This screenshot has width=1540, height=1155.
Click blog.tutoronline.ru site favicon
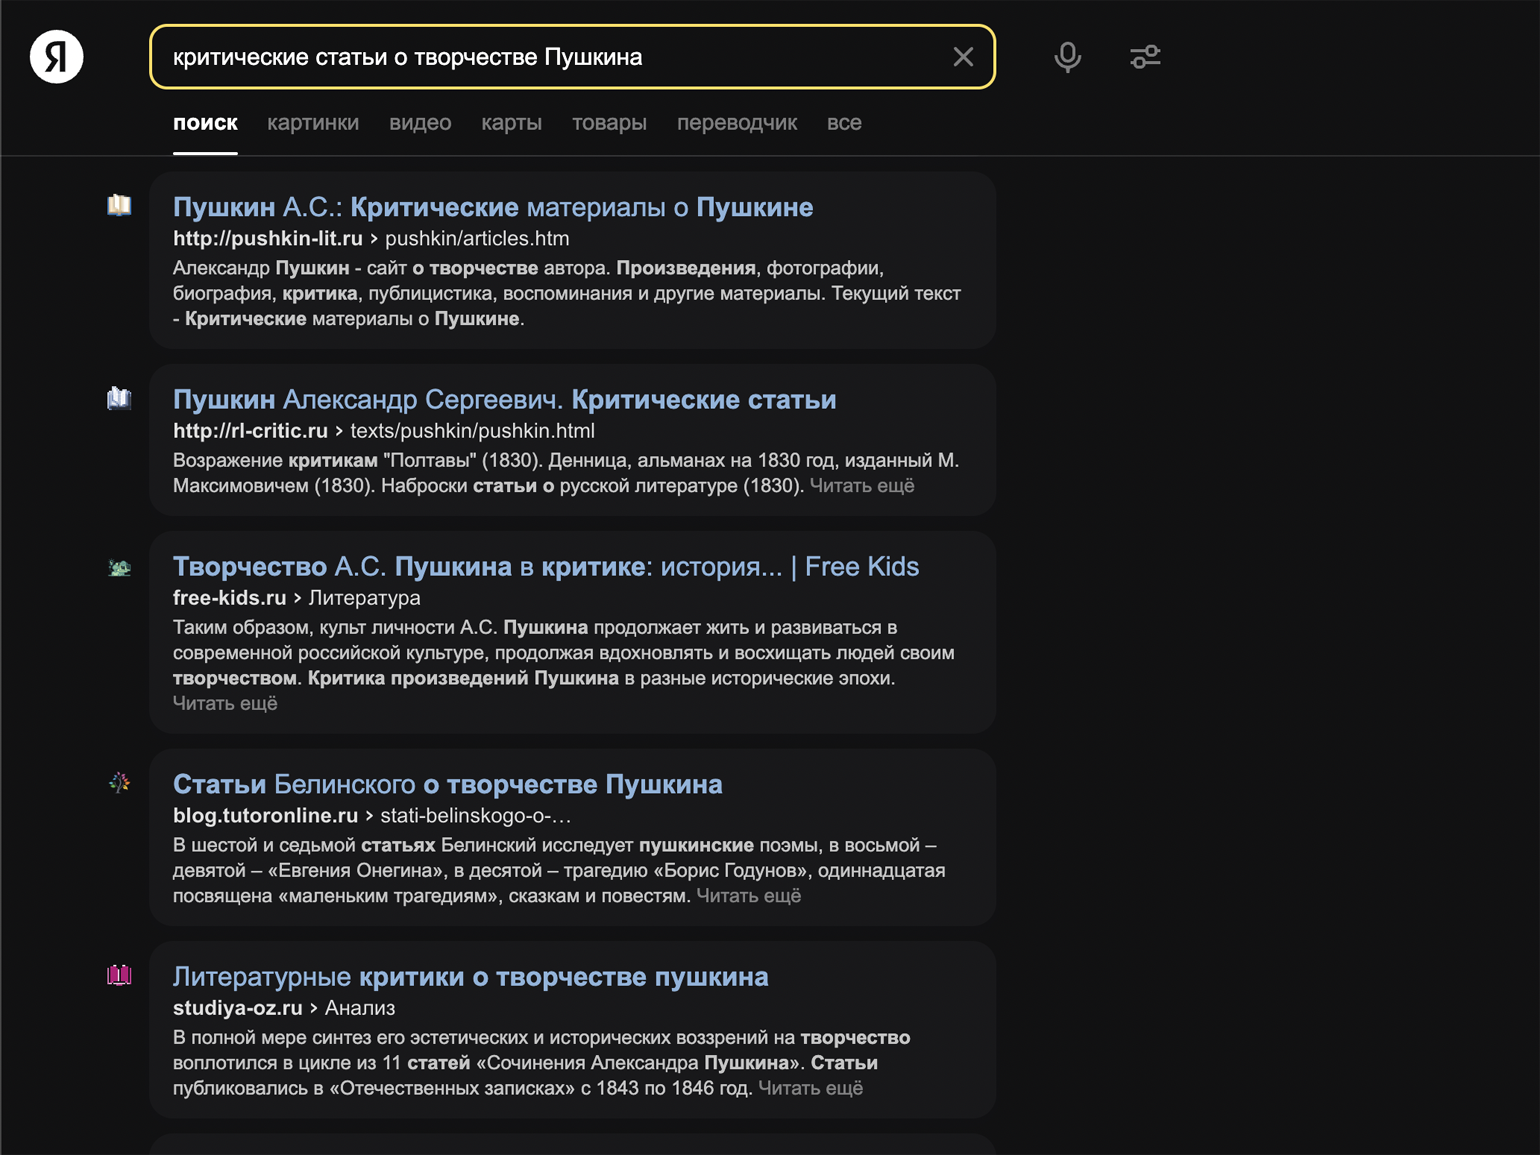[x=119, y=783]
